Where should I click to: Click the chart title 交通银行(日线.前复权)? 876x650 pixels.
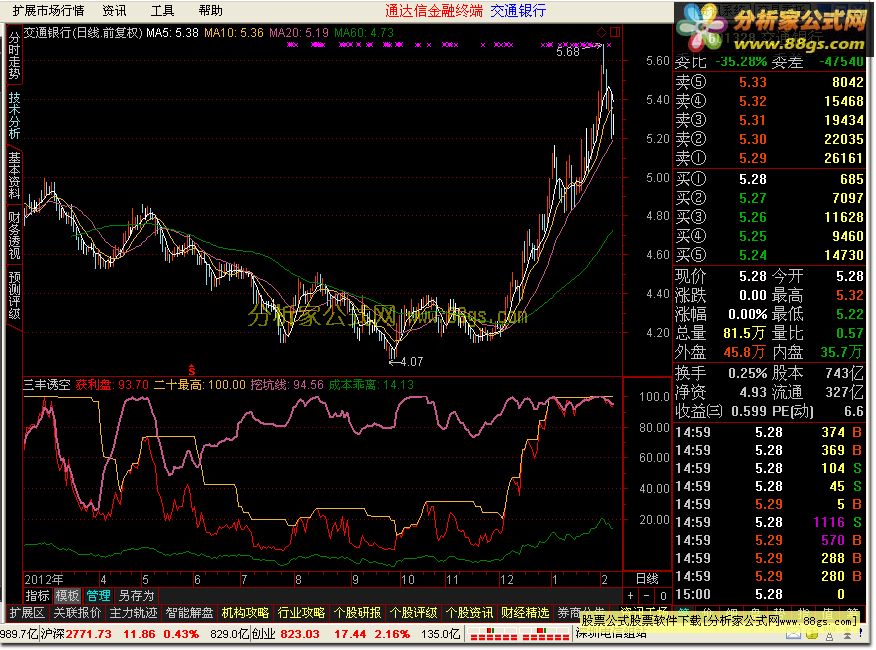(83, 32)
